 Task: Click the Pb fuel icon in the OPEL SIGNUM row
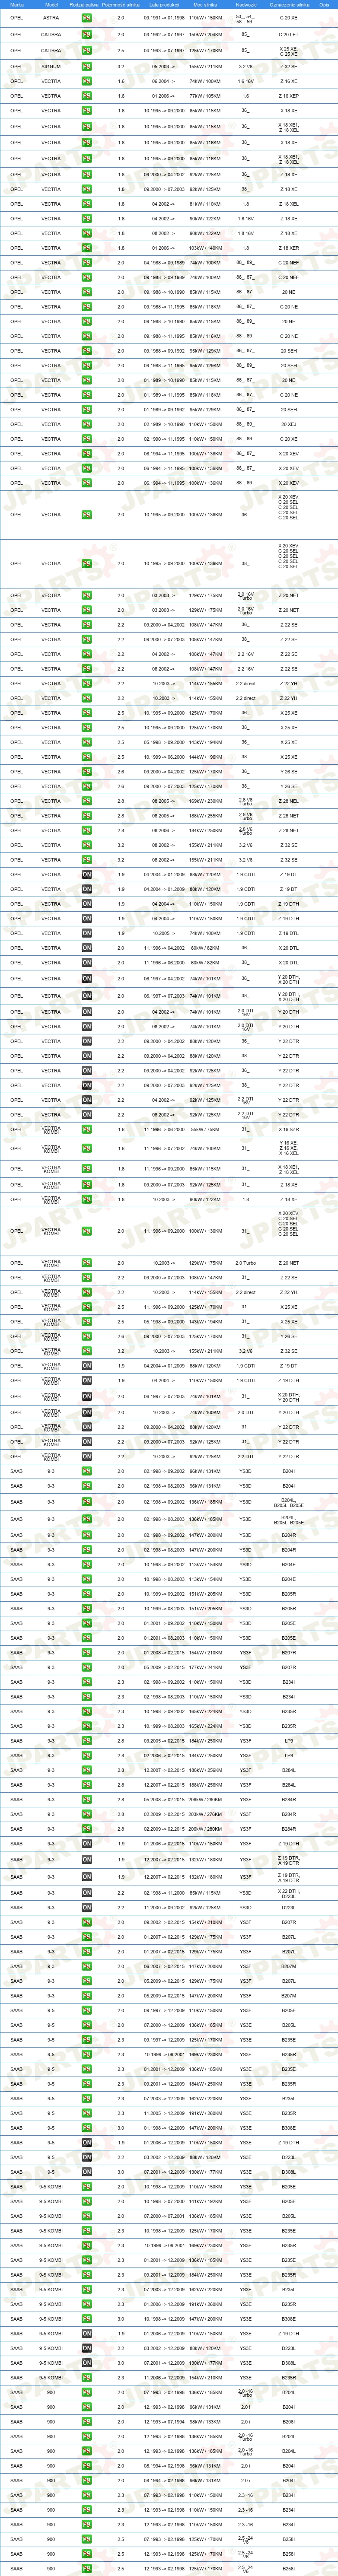coord(87,67)
